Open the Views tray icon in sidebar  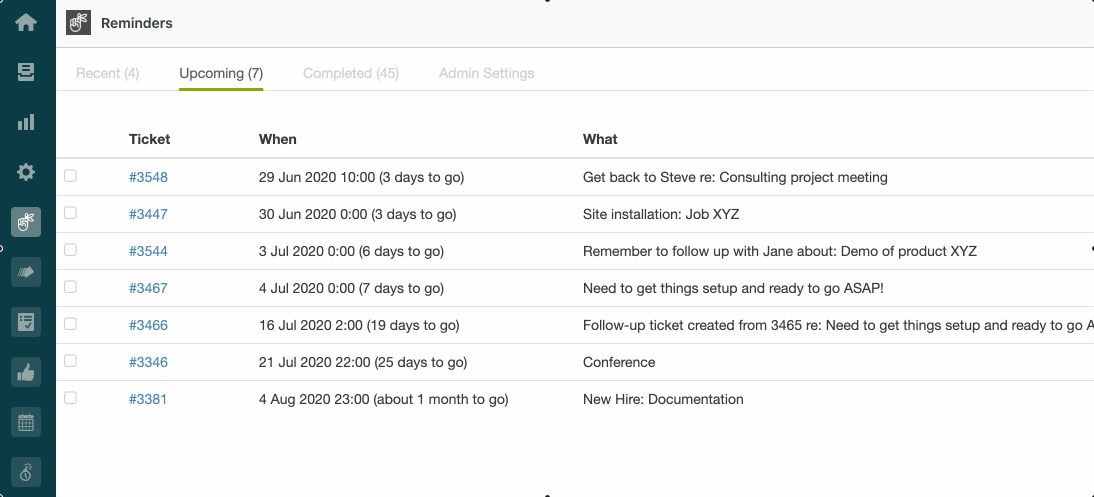point(26,72)
